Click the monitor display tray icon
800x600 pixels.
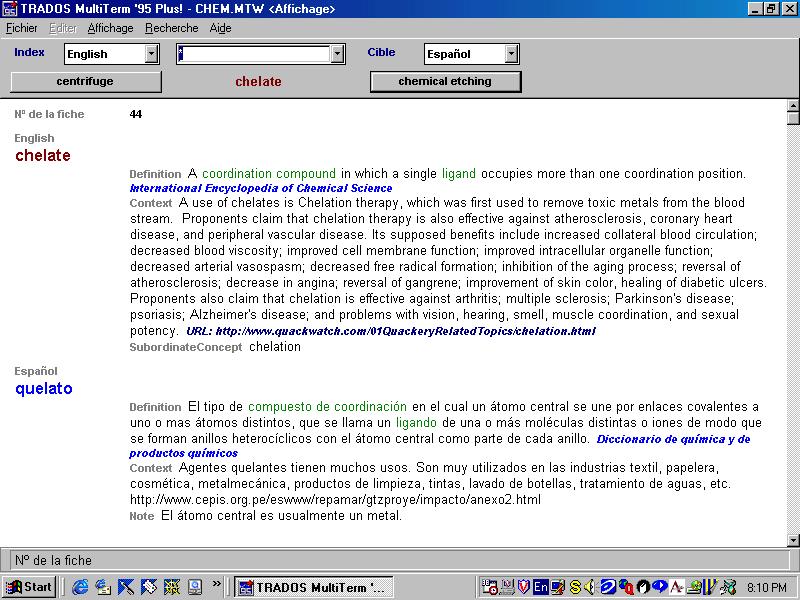[x=558, y=587]
